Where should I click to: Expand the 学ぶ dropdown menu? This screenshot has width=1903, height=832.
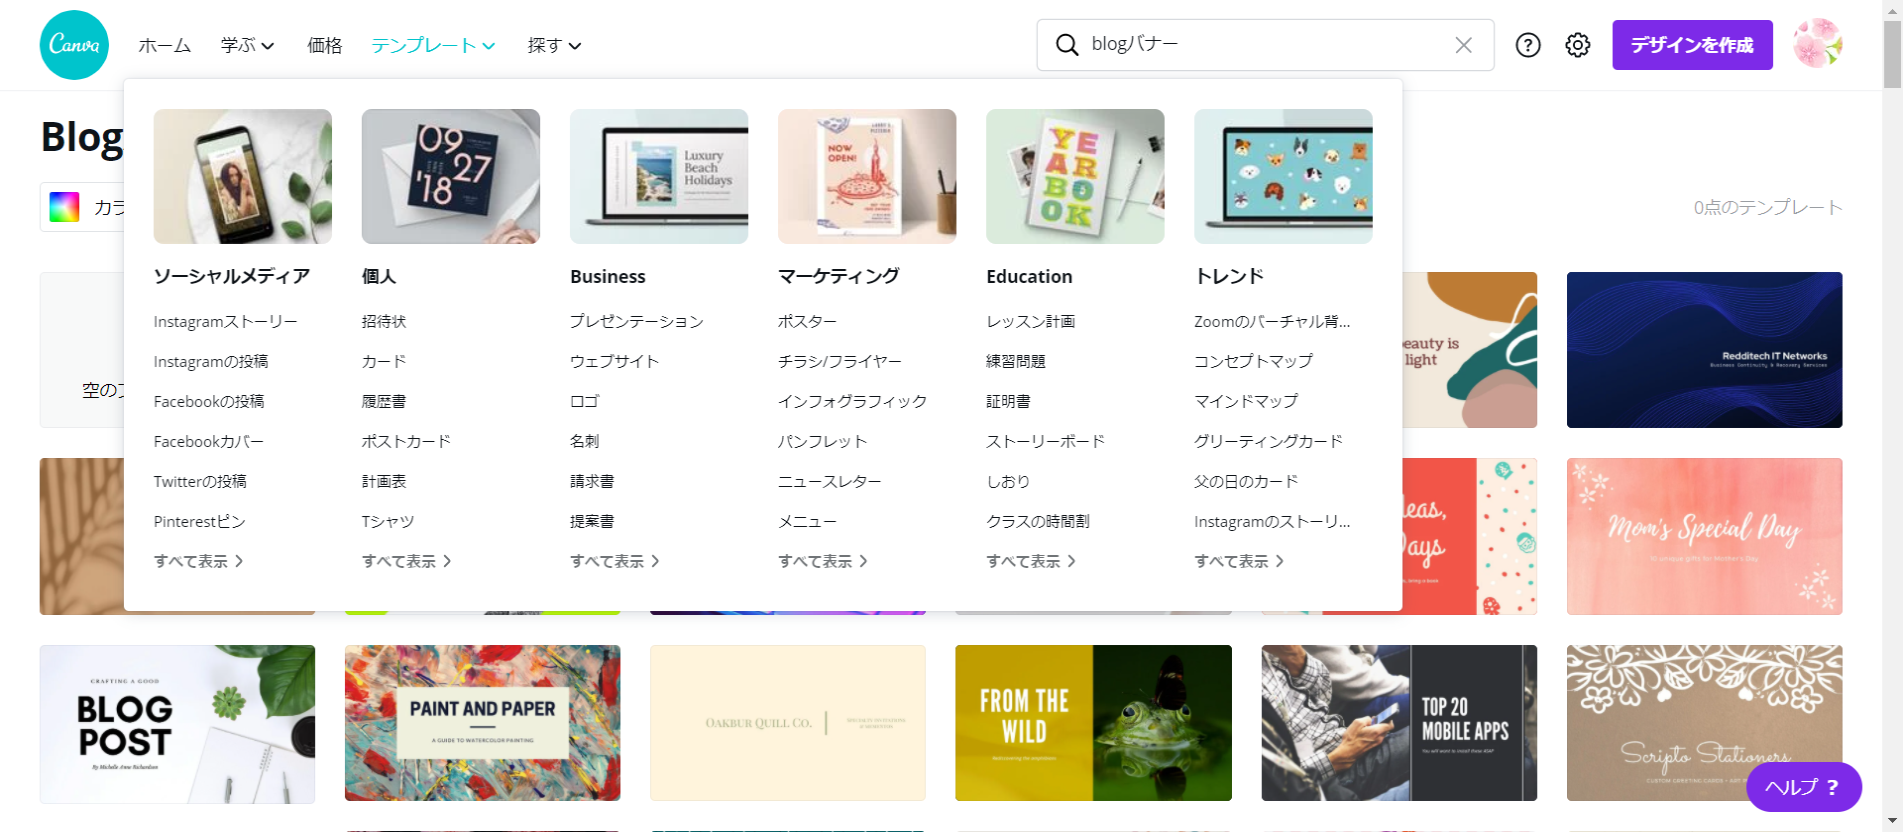[247, 45]
